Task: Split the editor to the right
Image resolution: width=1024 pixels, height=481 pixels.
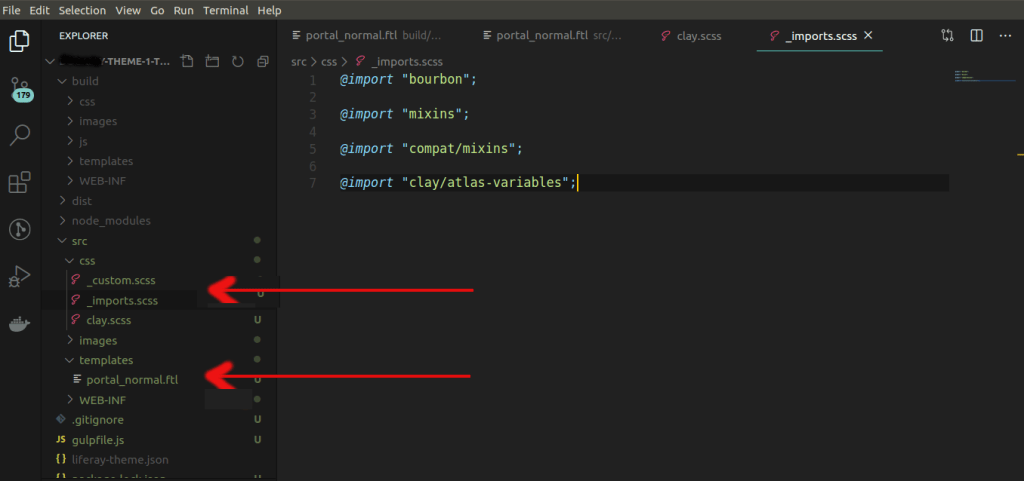Action: tap(976, 36)
